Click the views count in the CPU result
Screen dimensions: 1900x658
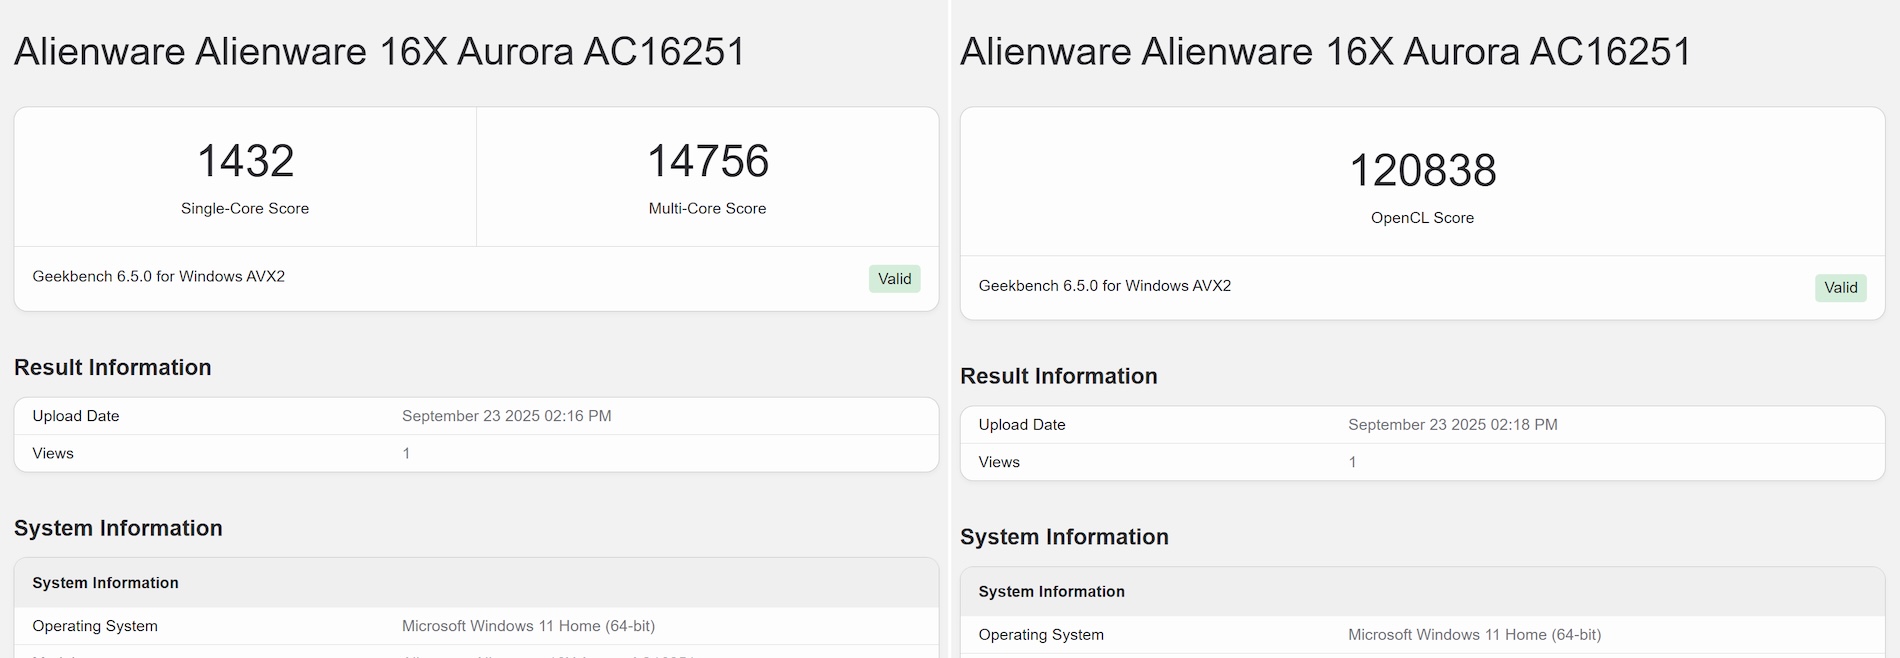[x=406, y=453]
